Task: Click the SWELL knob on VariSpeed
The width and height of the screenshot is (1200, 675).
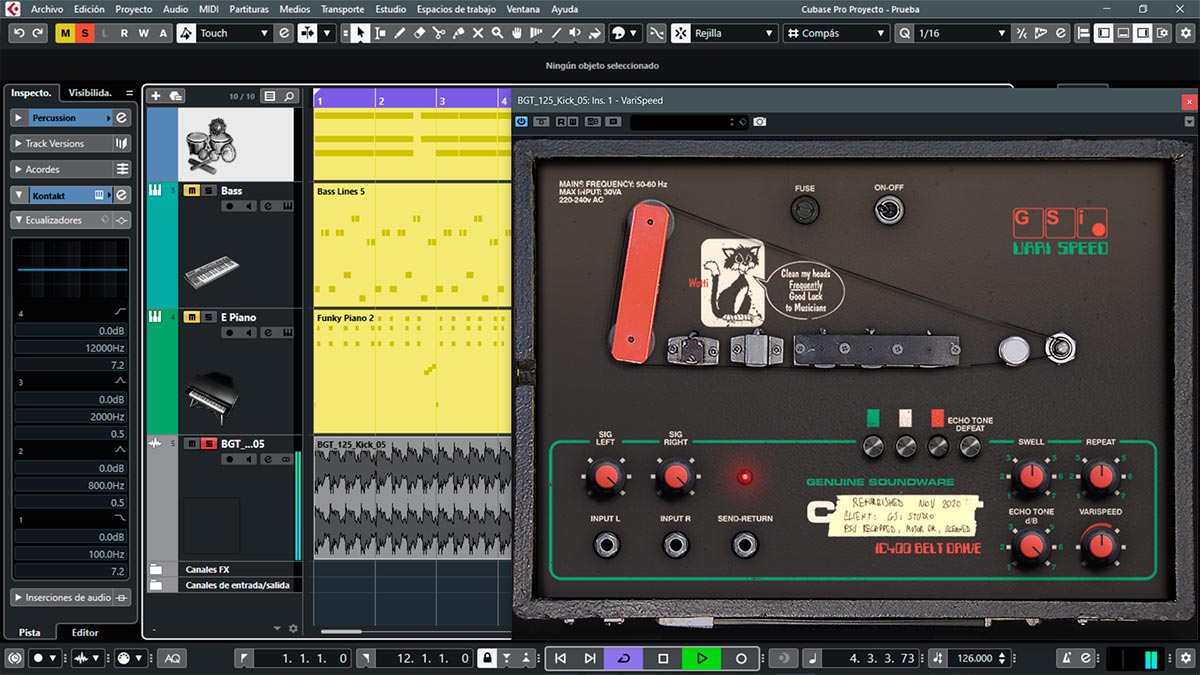Action: coord(1030,478)
